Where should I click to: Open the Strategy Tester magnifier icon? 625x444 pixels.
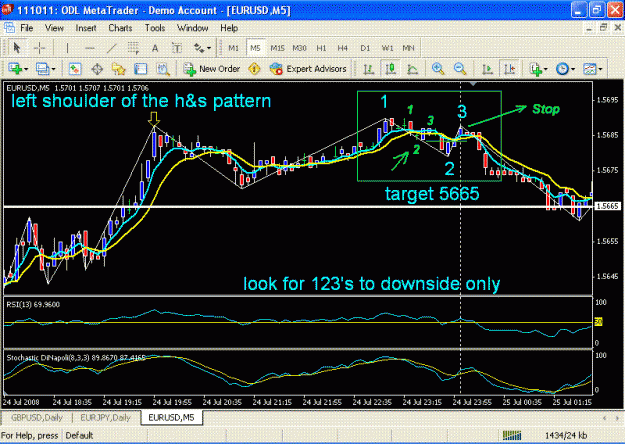click(163, 69)
